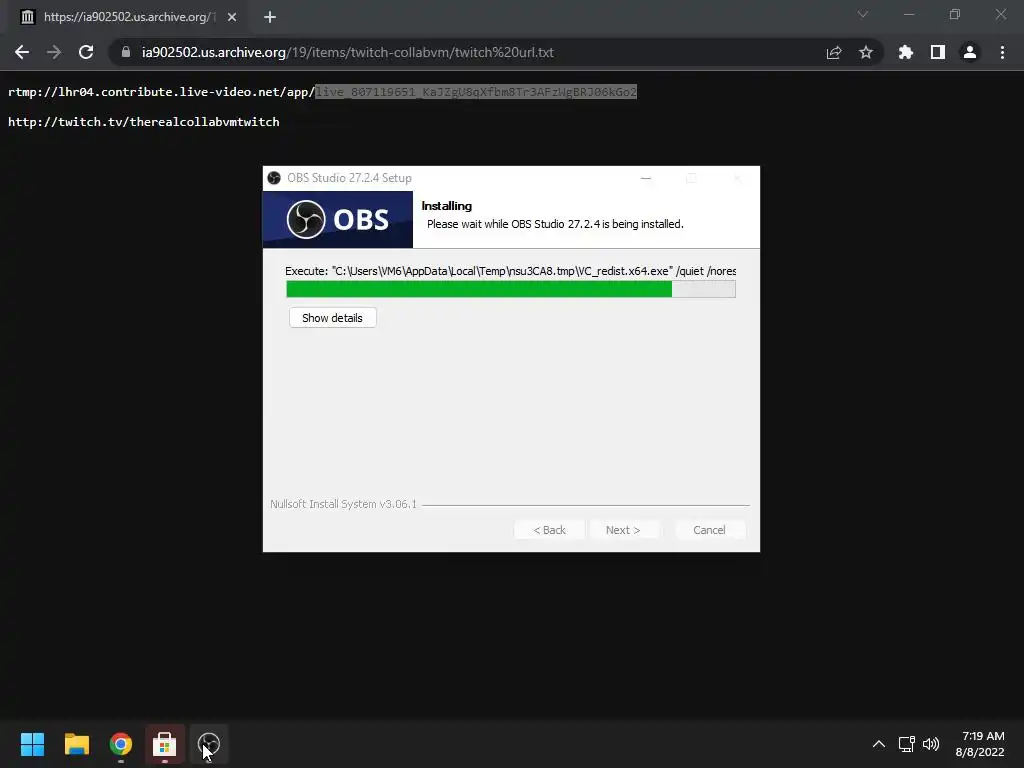The height and width of the screenshot is (768, 1024).
Task: Minimize the Chrome window
Action: 908,14
